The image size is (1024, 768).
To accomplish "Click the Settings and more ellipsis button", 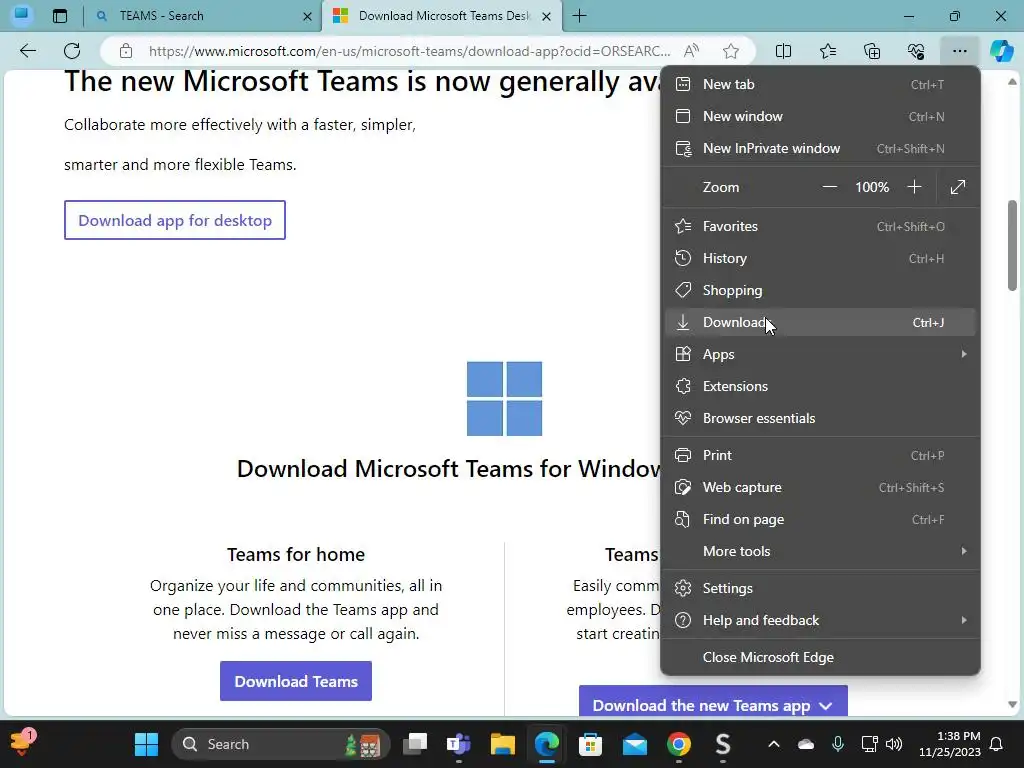I will 959,51.
